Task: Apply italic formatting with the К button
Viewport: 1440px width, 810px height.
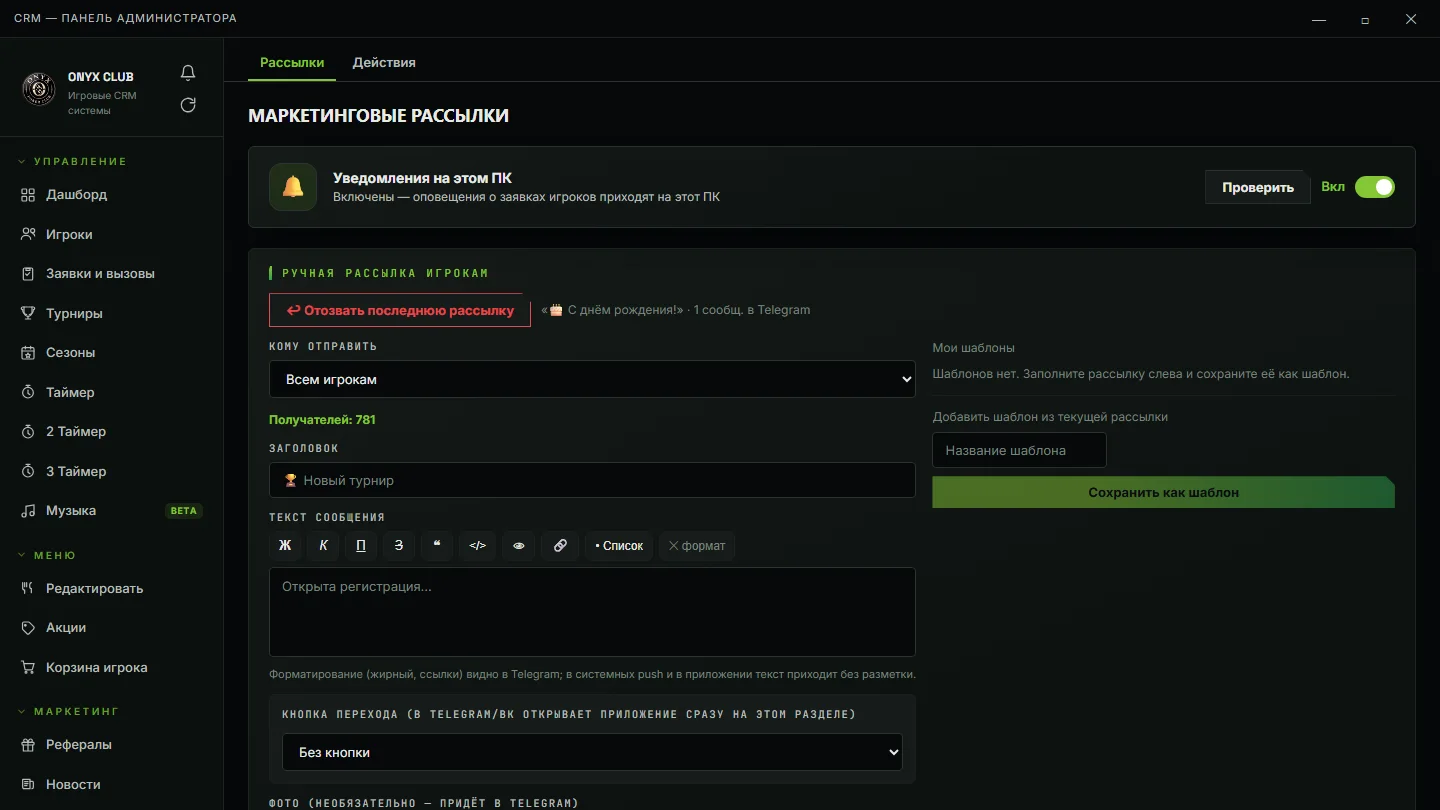Action: (323, 545)
